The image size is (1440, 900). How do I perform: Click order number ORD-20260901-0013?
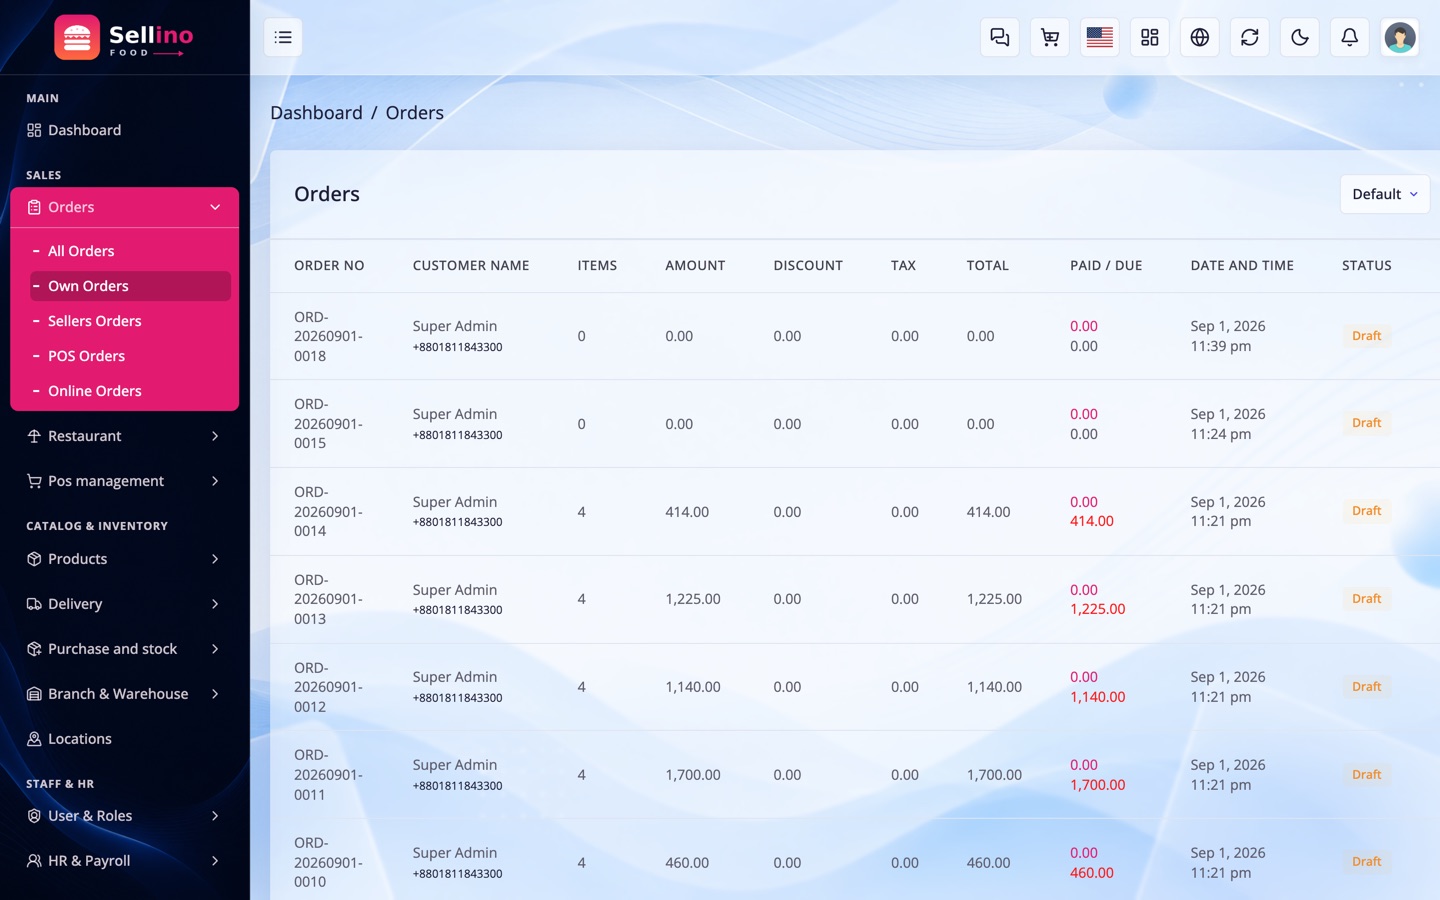coord(328,599)
